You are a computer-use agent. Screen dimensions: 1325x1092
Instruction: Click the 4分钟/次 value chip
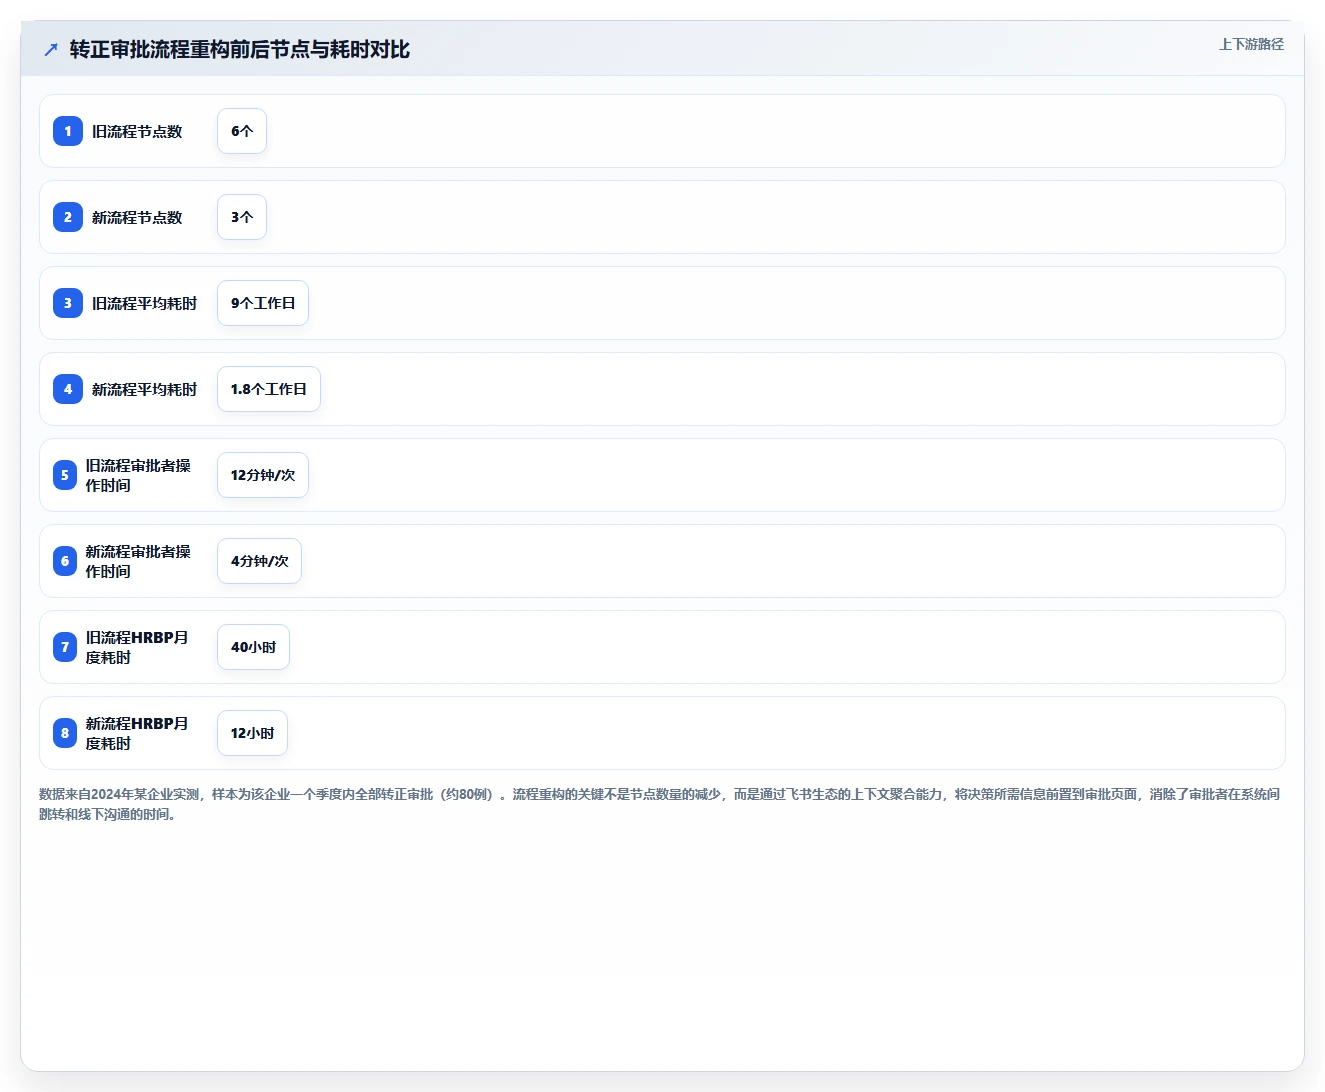click(259, 561)
